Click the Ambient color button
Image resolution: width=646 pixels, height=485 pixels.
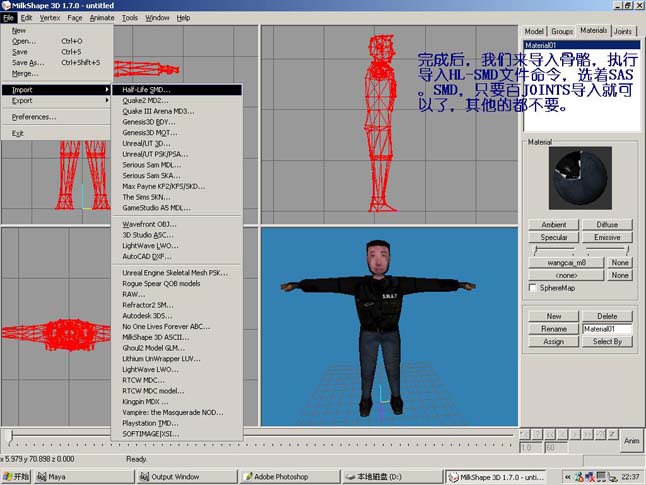click(x=554, y=225)
